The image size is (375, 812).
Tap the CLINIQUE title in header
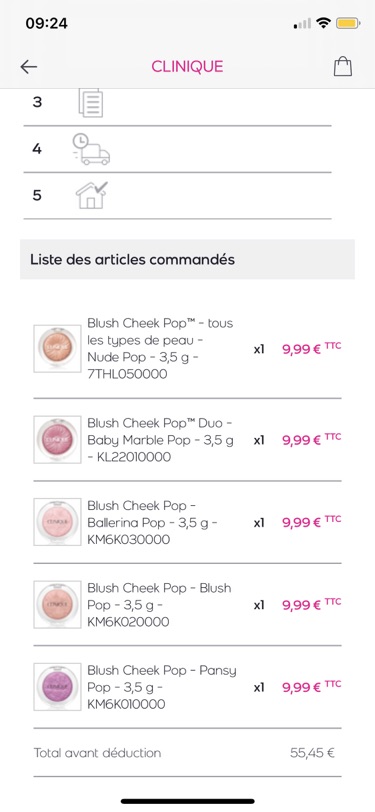(x=187, y=66)
